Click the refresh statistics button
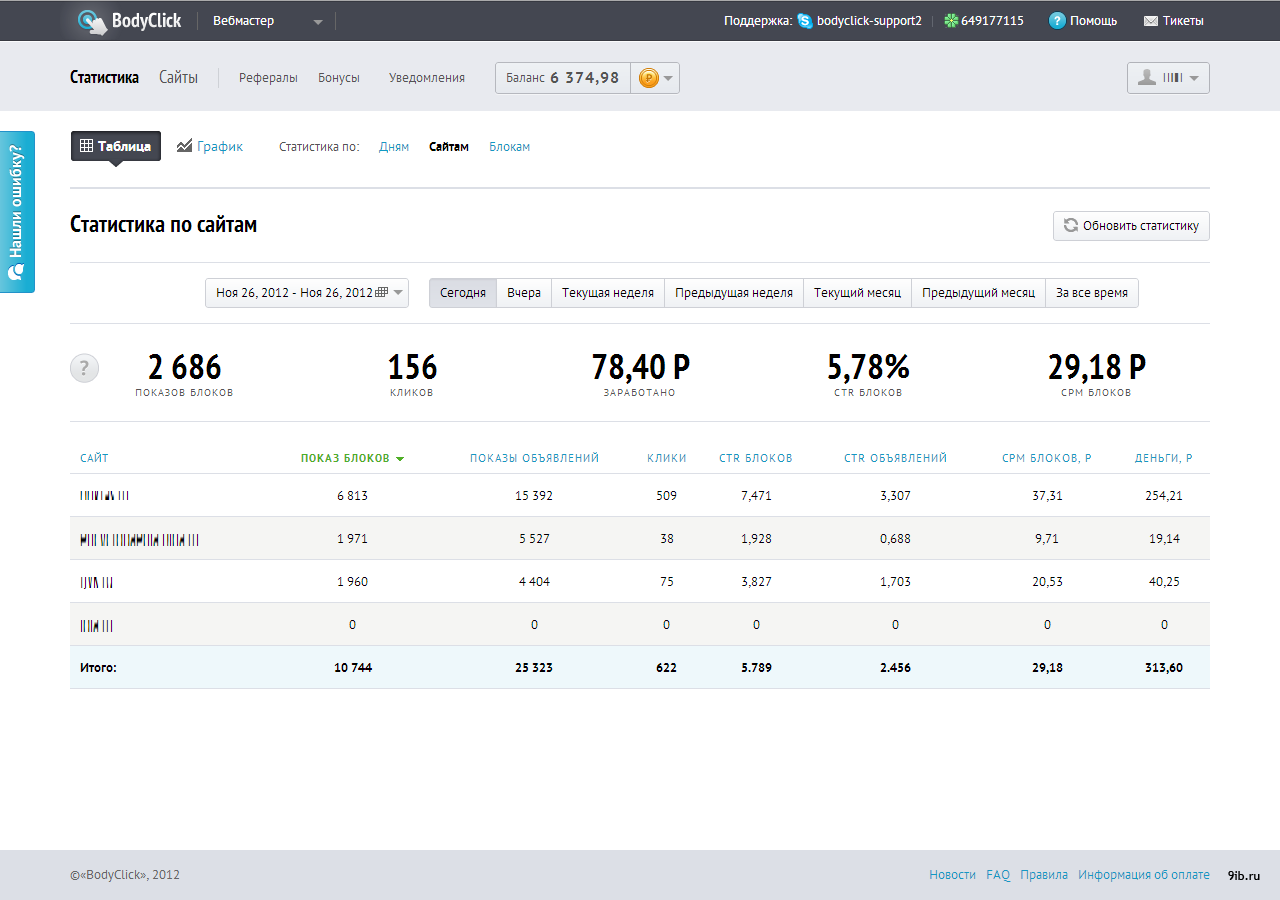1280x900 pixels. [x=1131, y=226]
